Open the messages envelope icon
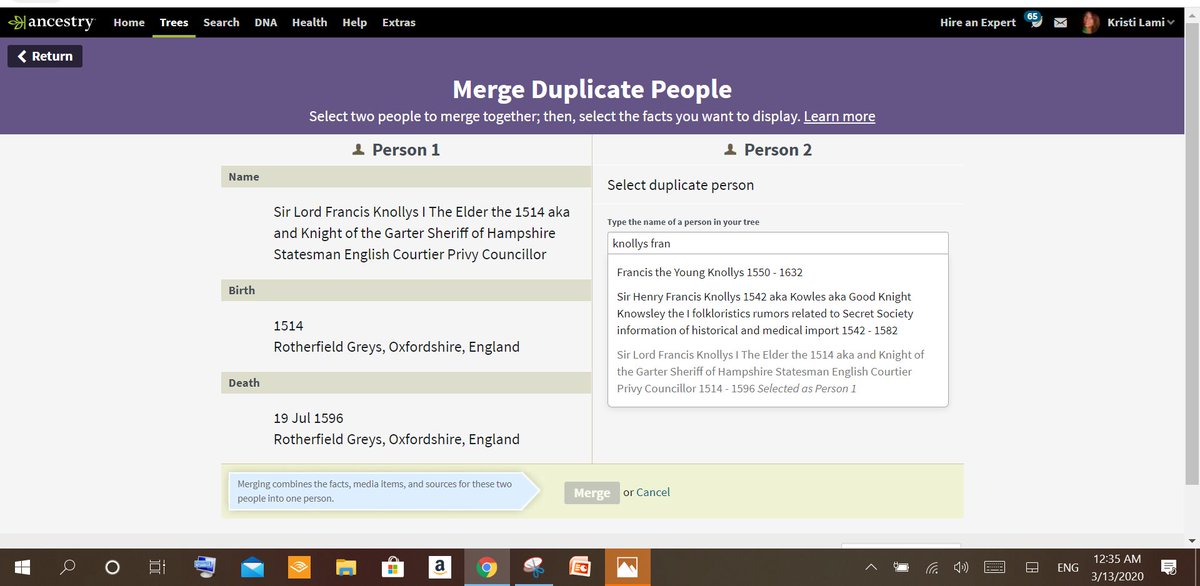The width and height of the screenshot is (1200, 586). [1060, 23]
